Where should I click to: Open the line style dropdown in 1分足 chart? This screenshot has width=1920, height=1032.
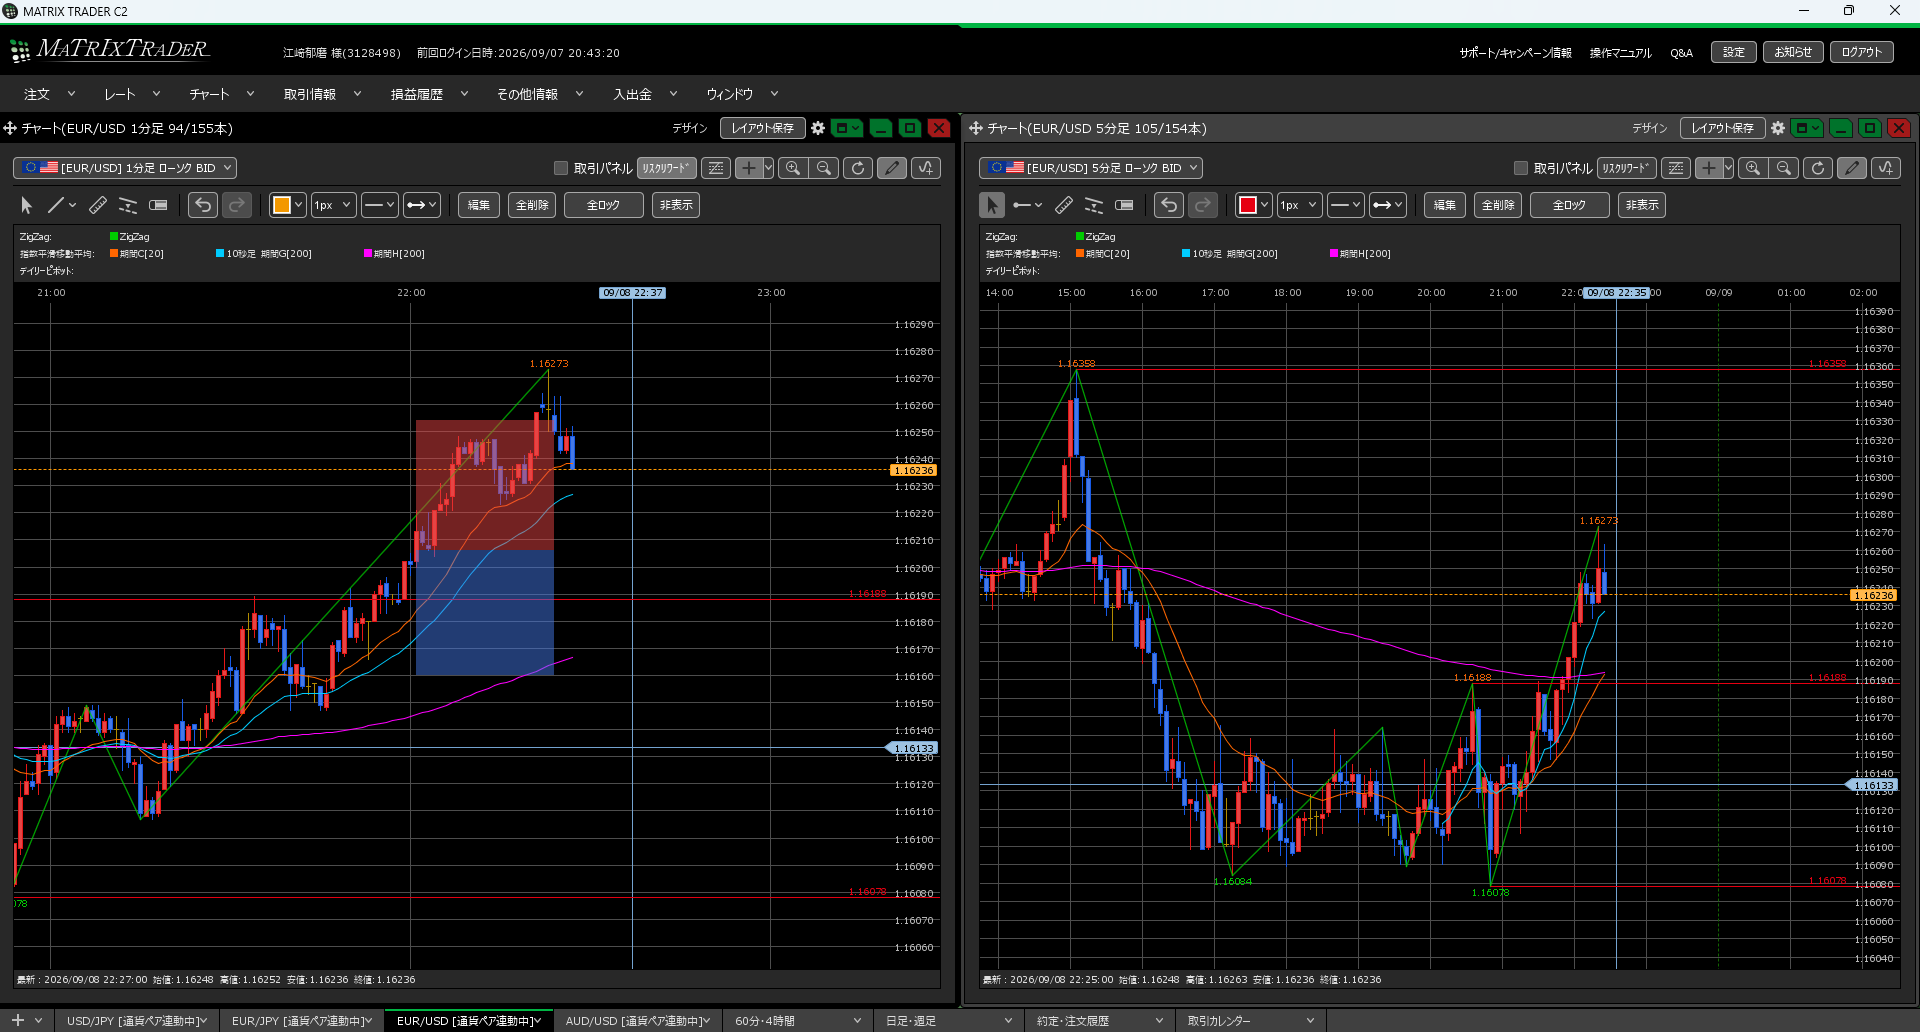379,205
